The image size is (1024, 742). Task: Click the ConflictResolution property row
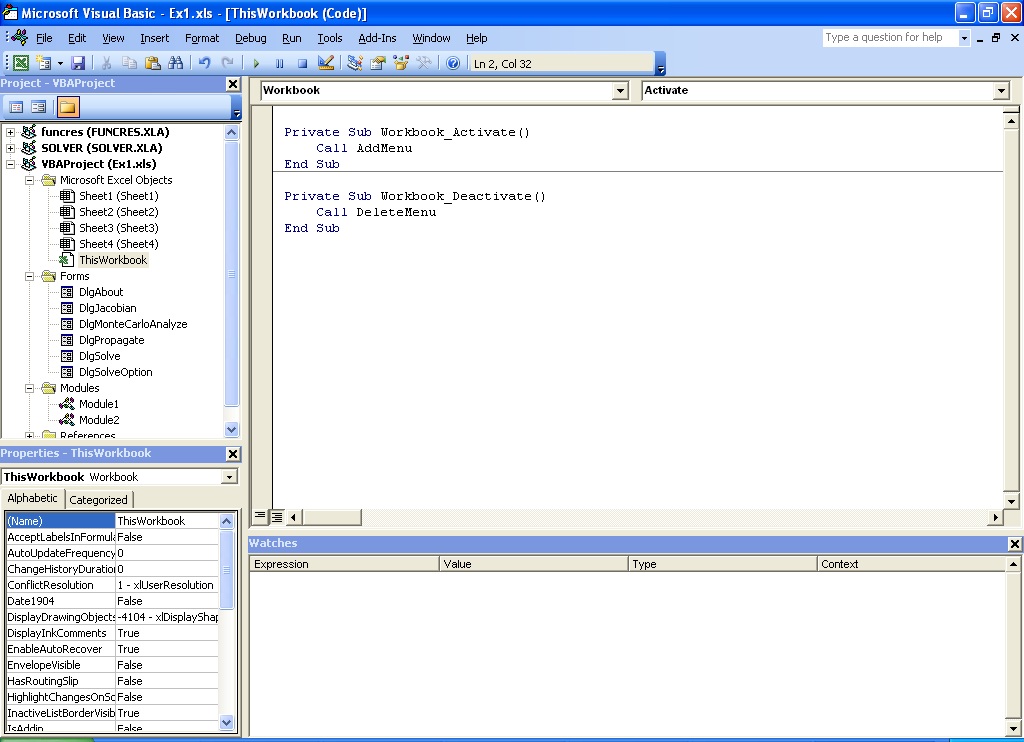[112, 585]
